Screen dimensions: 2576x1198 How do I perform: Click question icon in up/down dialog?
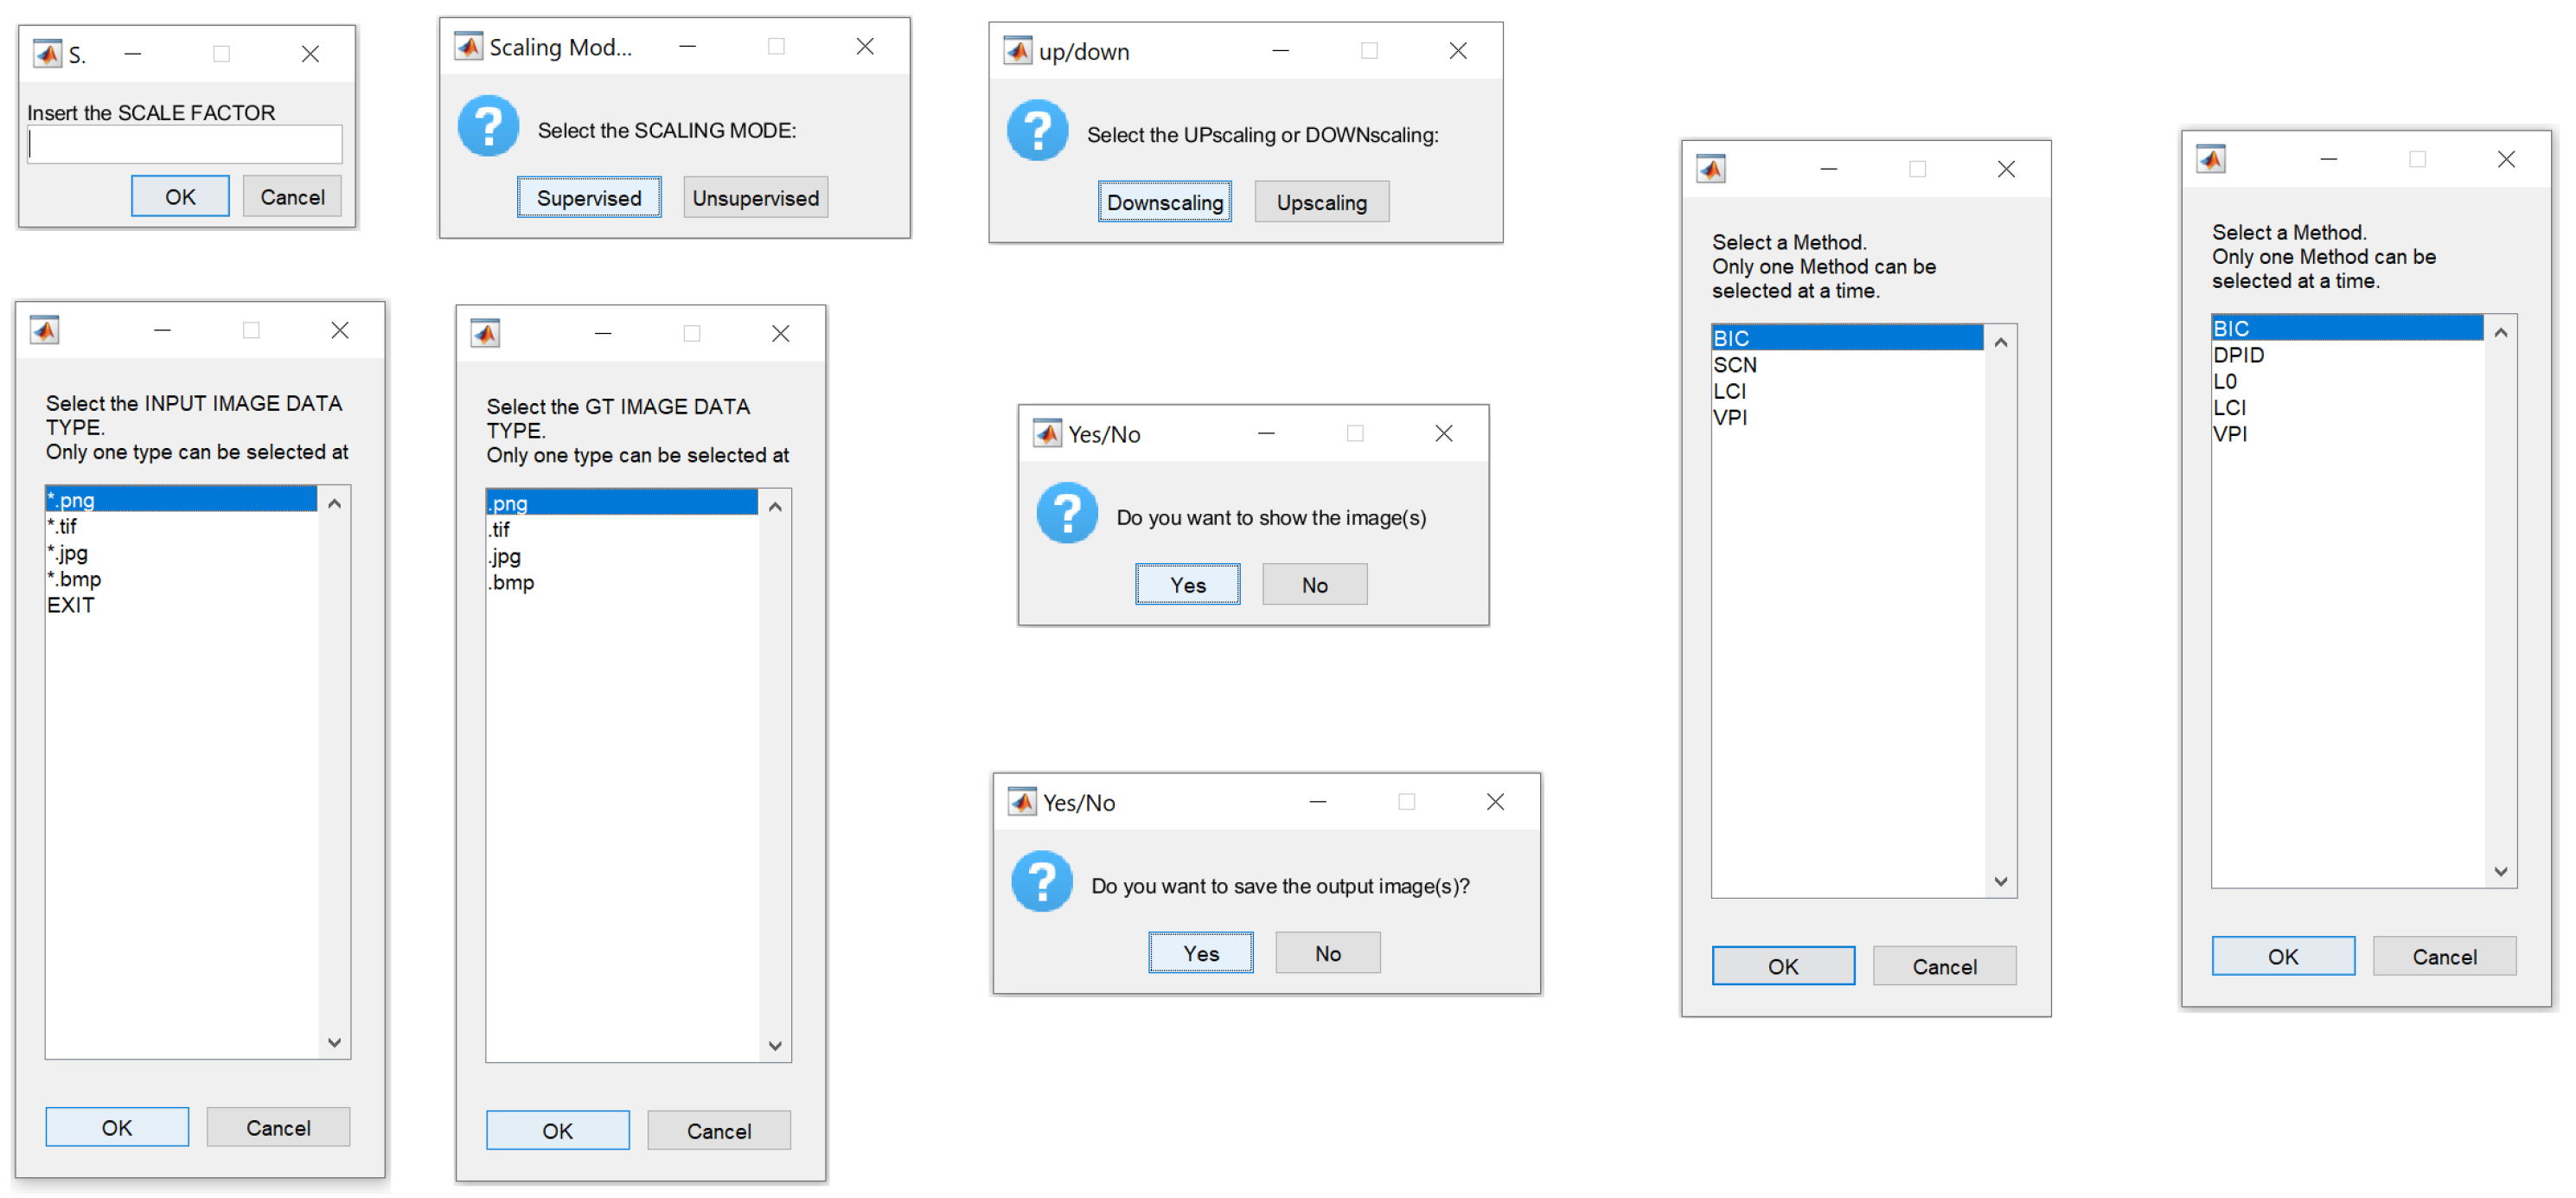point(1037,131)
